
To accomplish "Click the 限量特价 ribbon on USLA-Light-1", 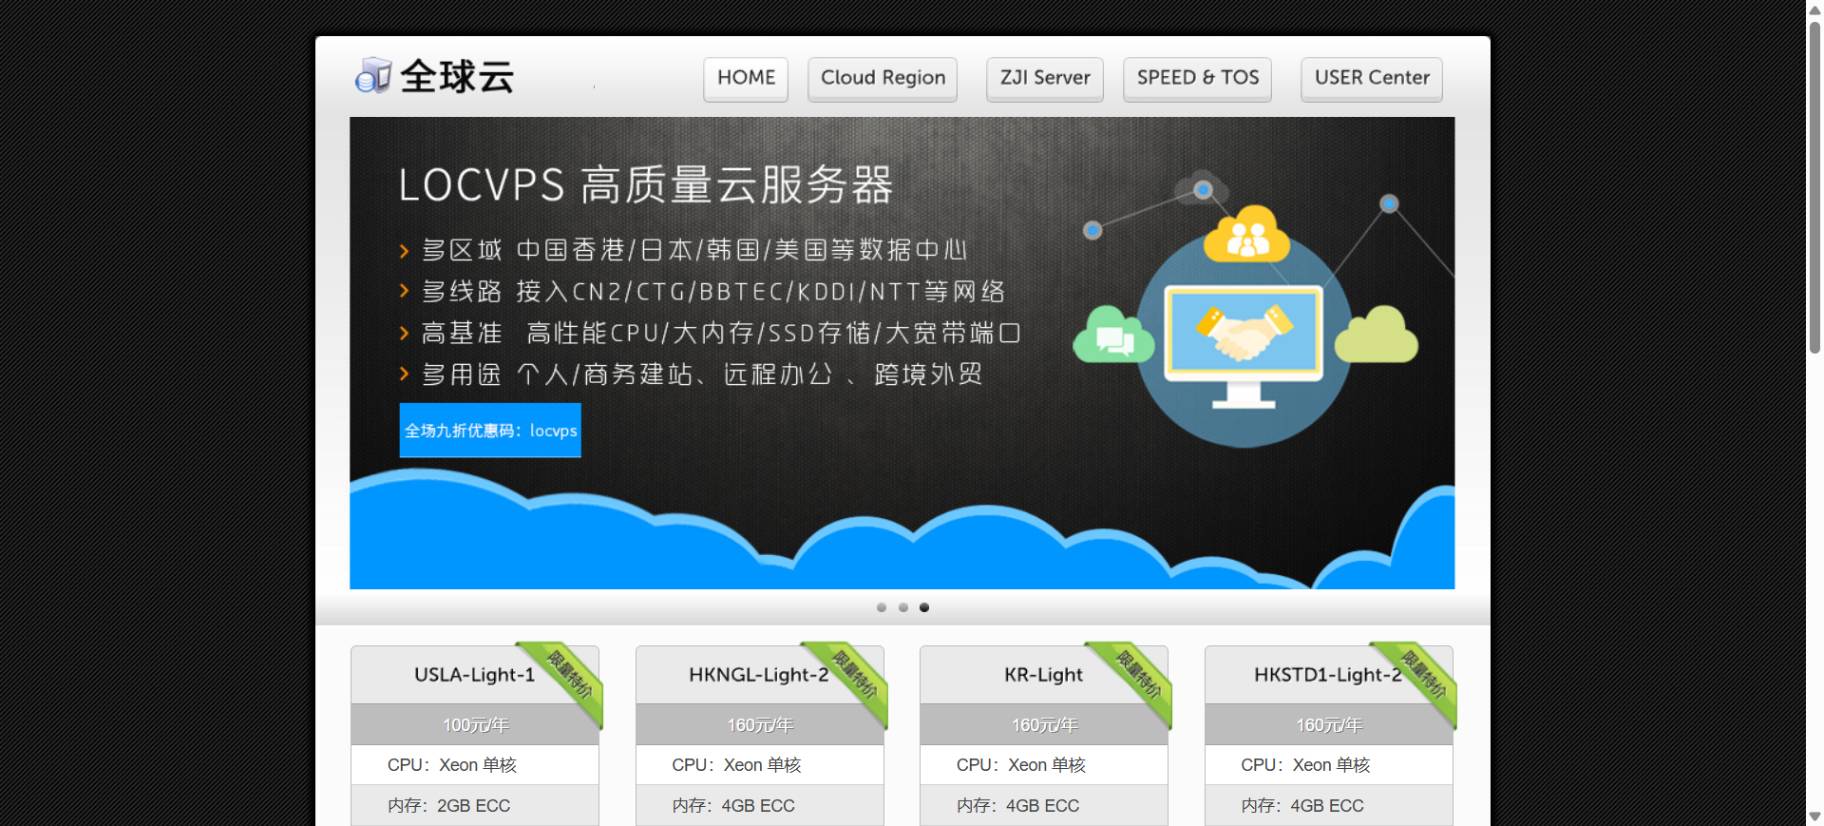I will [x=569, y=674].
